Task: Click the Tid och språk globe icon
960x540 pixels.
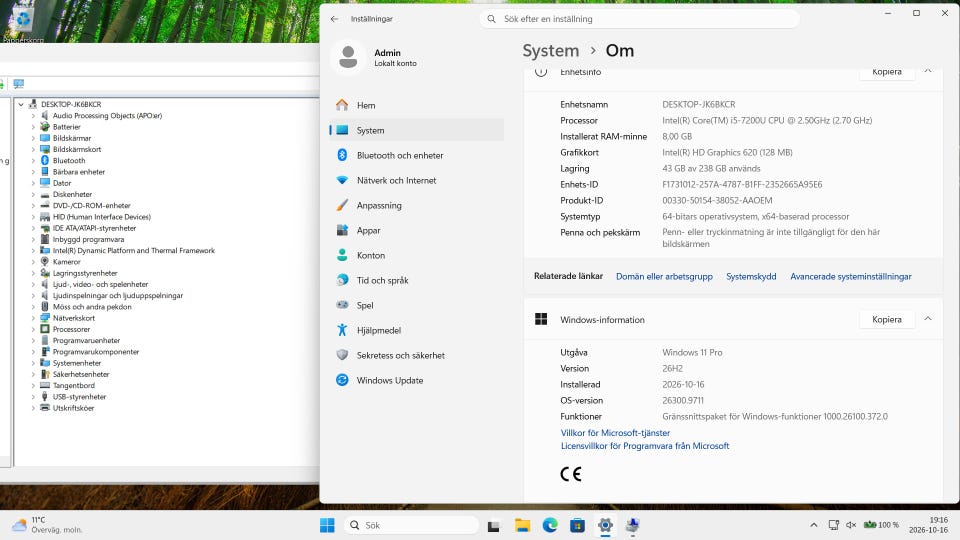Action: pos(342,280)
